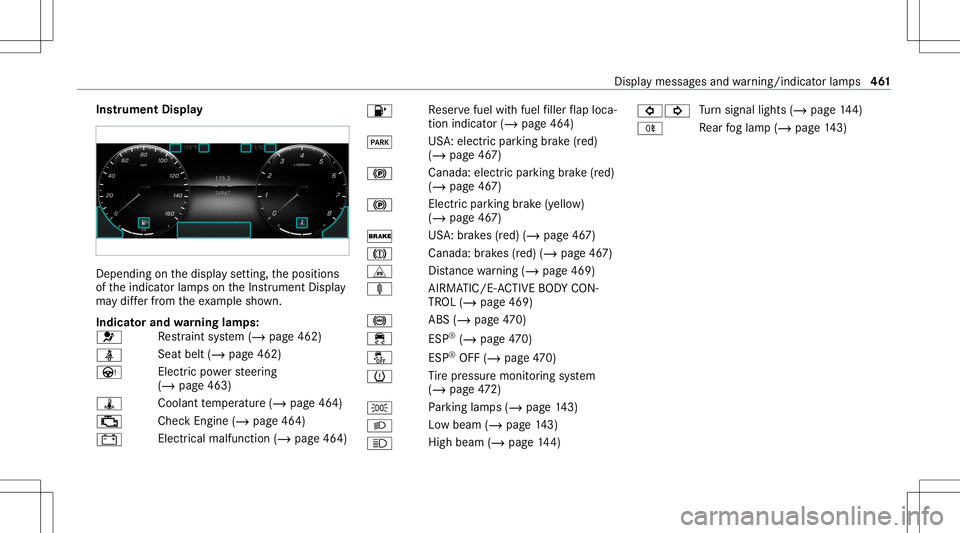Screen dimensions: 960x533
Task: Click the Electric power steering icon
Action: 109,372
